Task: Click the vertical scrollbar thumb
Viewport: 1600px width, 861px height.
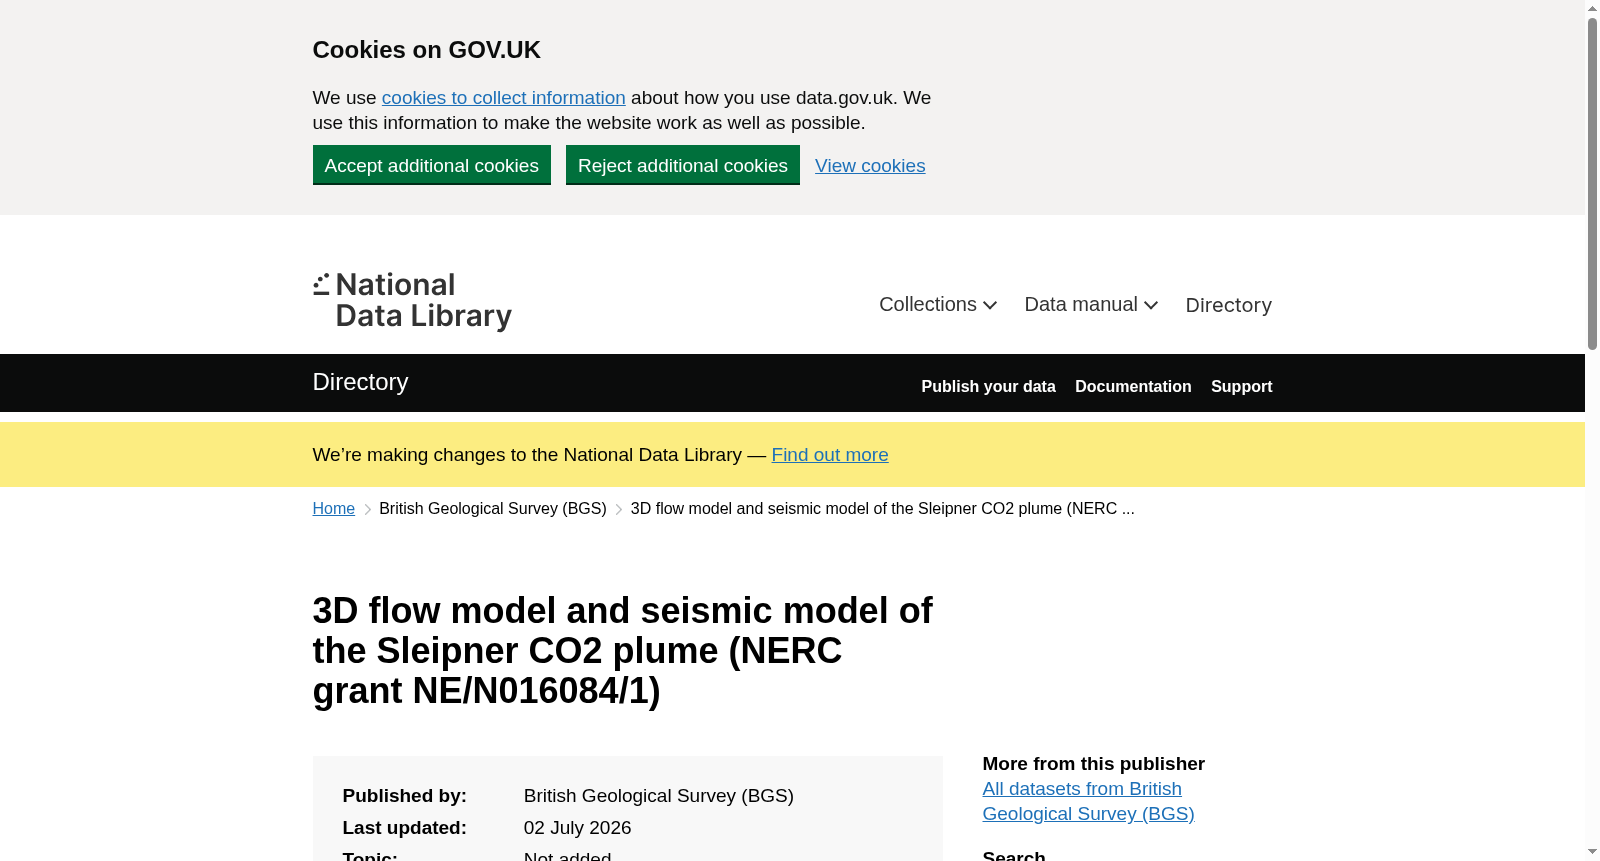Action: 1592,183
